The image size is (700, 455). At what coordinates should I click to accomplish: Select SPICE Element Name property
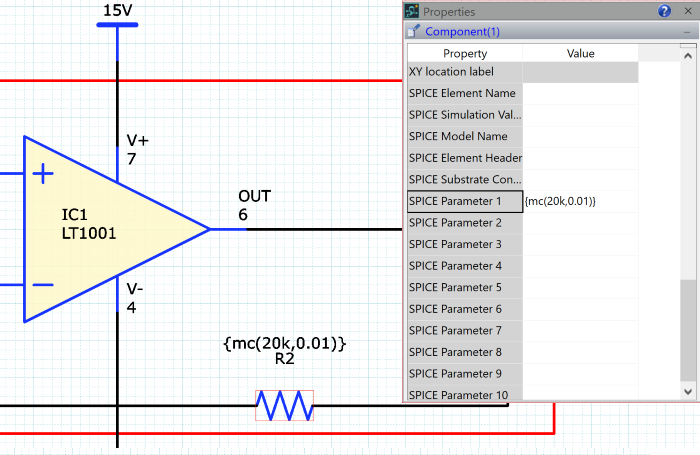click(465, 93)
